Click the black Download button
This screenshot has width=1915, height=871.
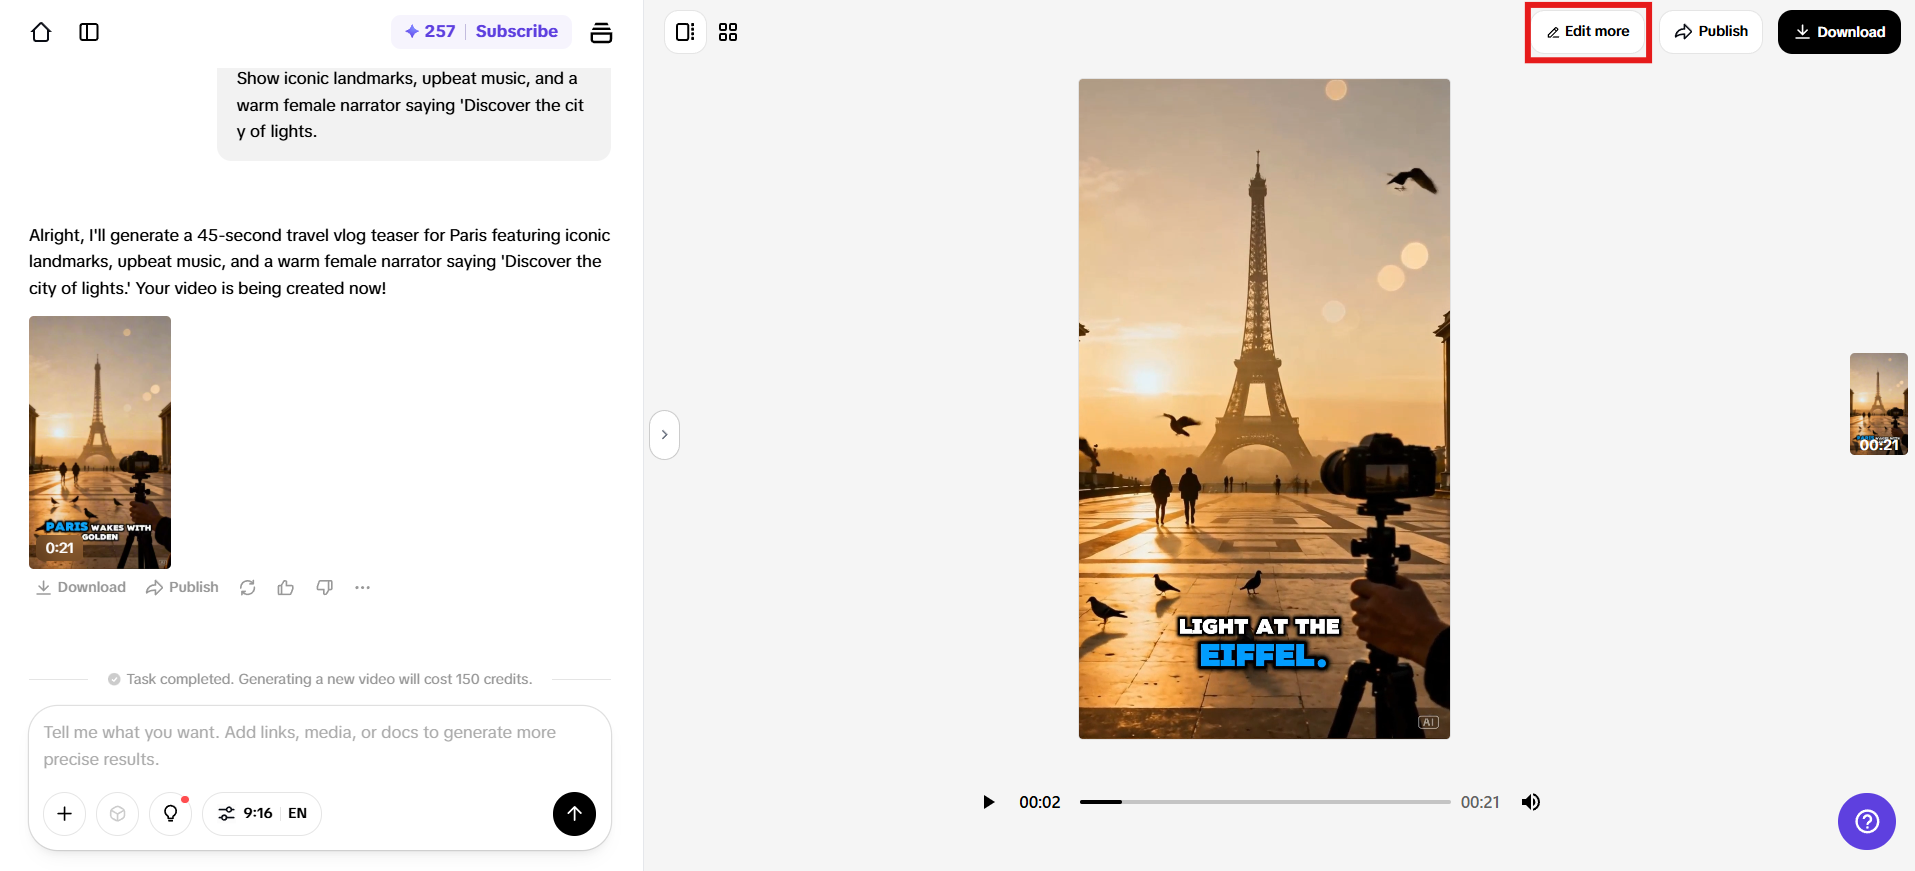1839,32
